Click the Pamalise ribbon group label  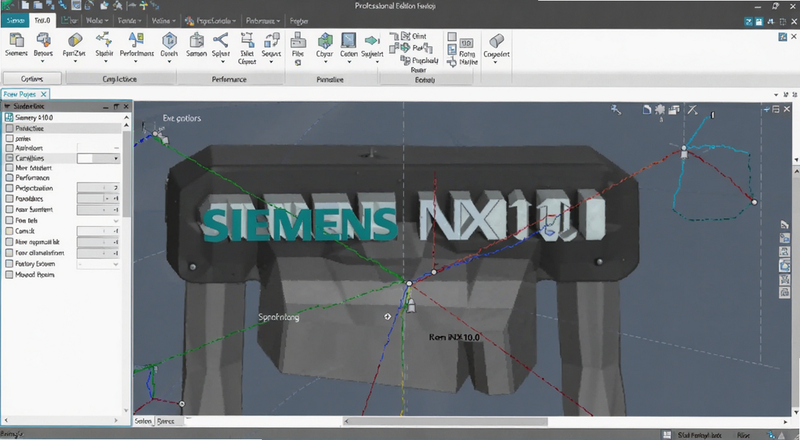pyautogui.click(x=330, y=80)
